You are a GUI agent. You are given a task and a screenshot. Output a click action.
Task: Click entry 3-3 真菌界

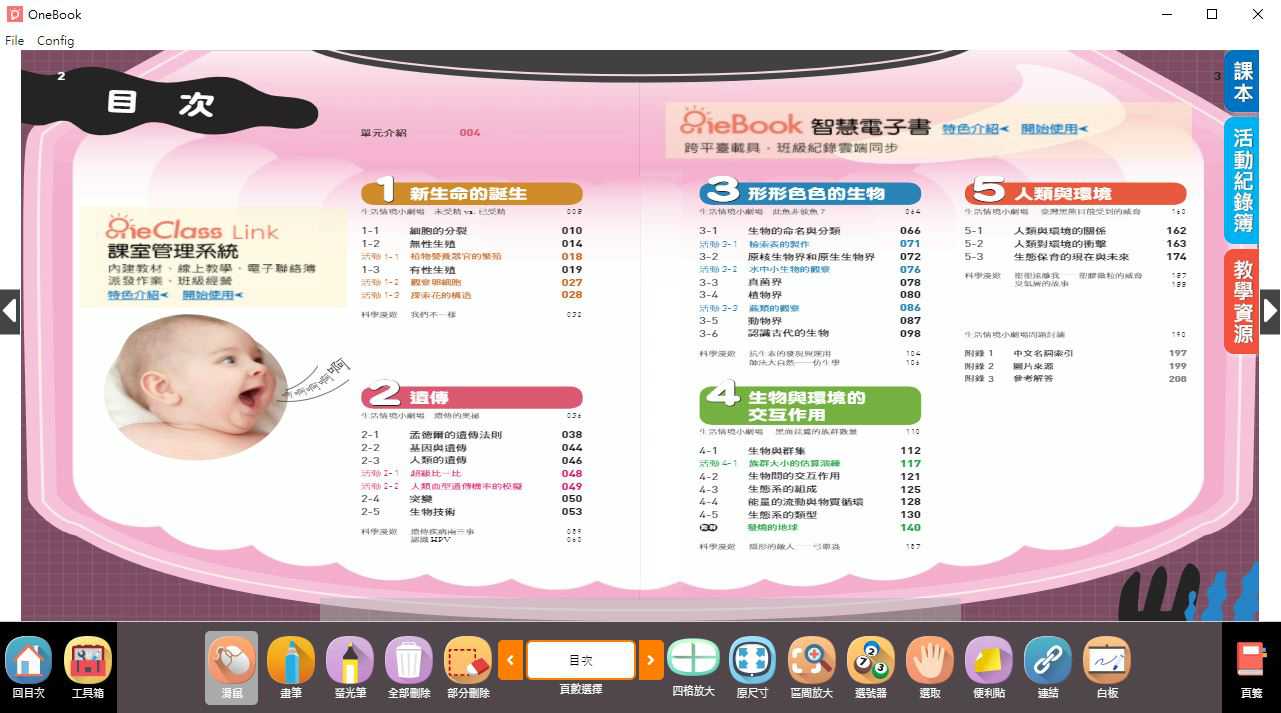click(810, 283)
